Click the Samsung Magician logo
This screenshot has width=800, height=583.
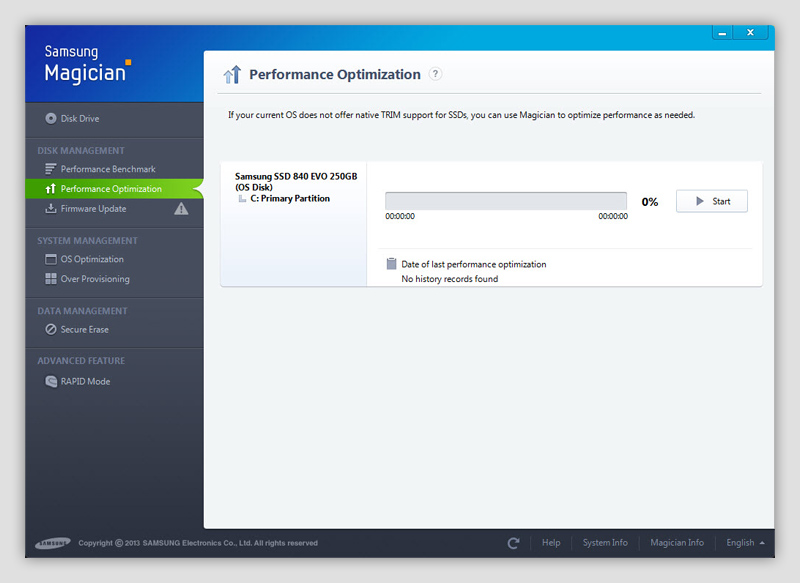[88, 64]
